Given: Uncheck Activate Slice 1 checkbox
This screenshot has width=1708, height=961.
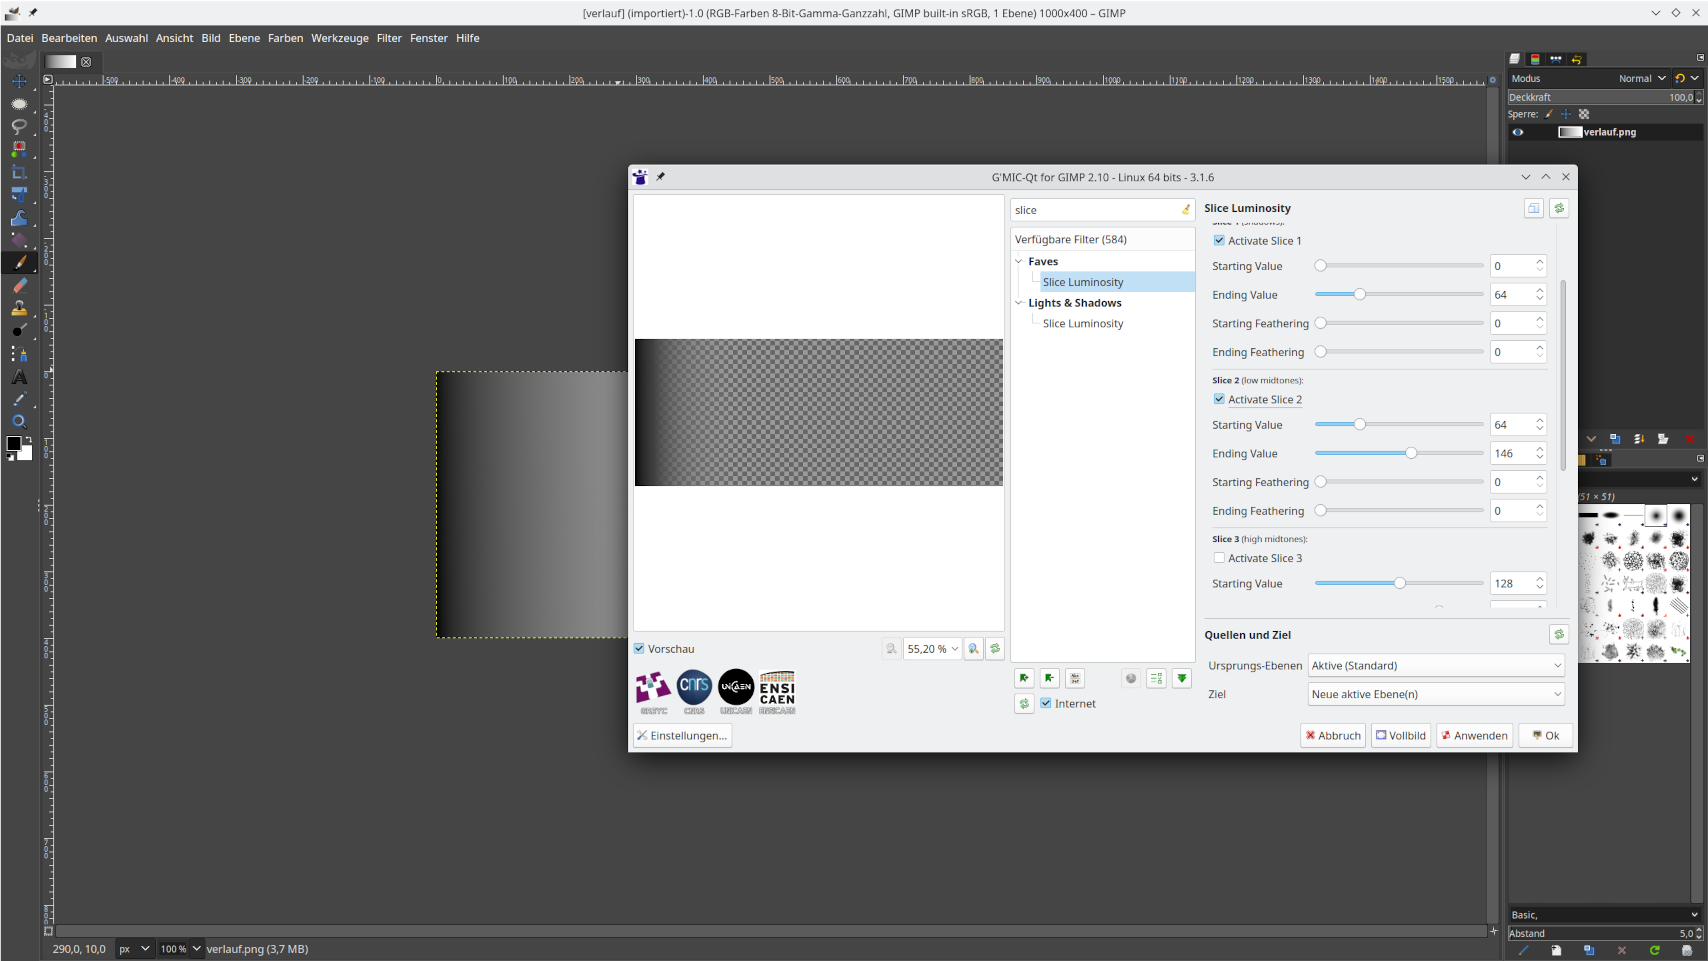Looking at the screenshot, I should point(1219,241).
